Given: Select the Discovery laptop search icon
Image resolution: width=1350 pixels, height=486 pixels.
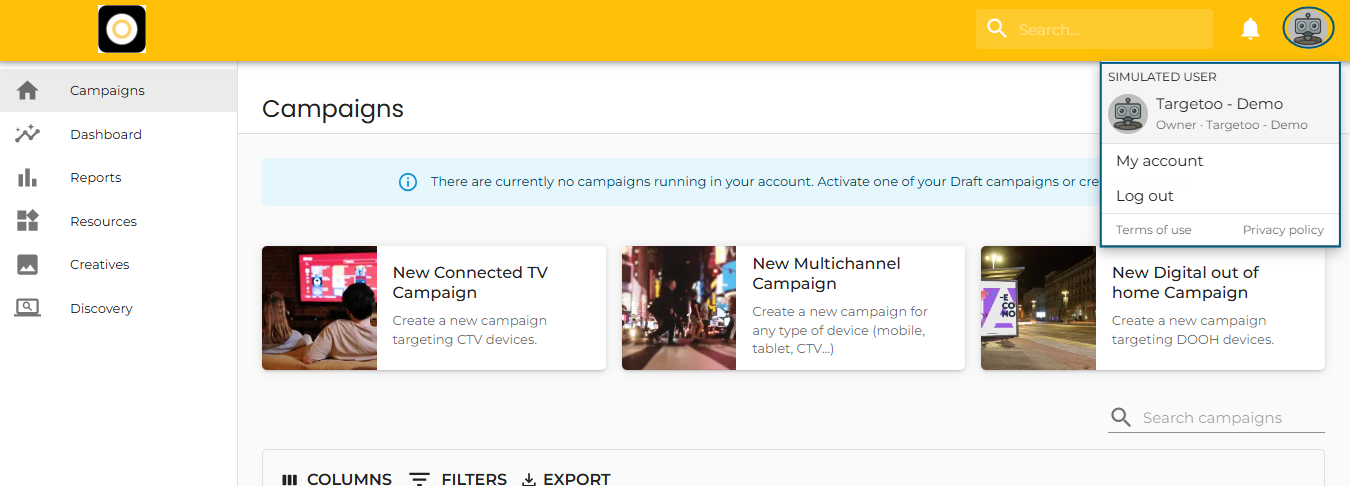Looking at the screenshot, I should click(x=28, y=308).
